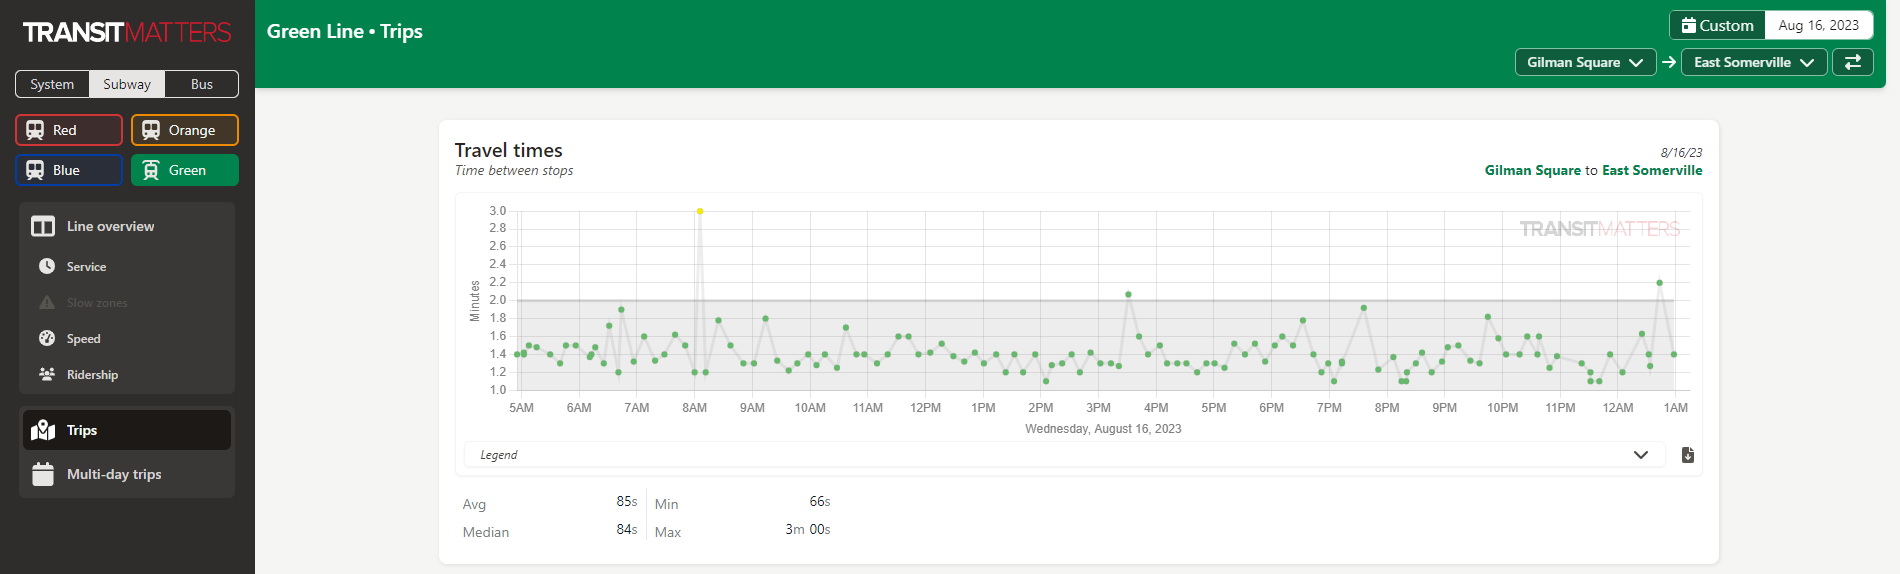
Task: Switch to the Bus view
Action: (202, 84)
